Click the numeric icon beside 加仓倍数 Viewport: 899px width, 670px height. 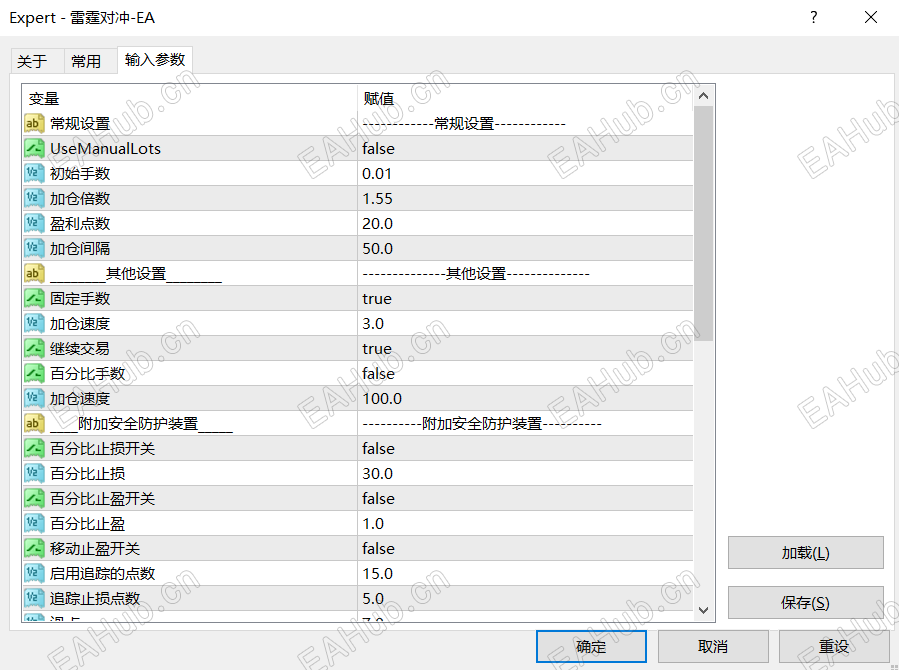click(33, 198)
